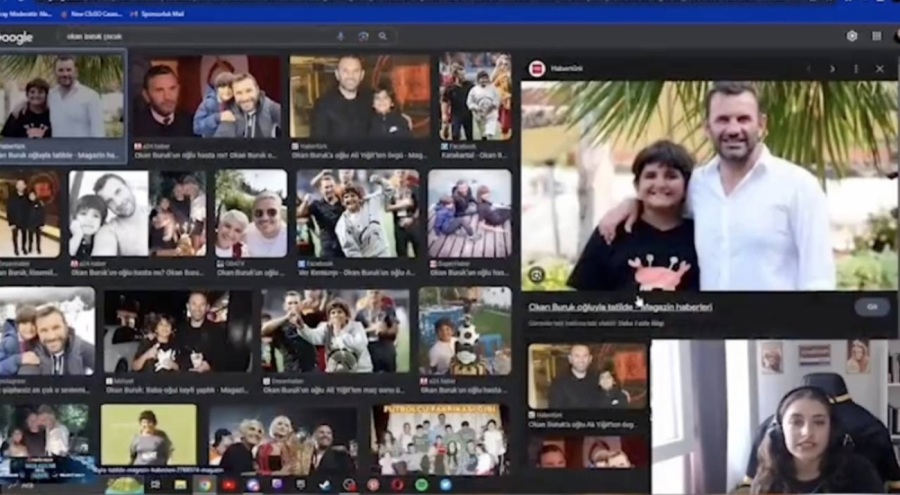Go to previous image in preview panel
Viewport: 900px width, 495px height.
808,69
